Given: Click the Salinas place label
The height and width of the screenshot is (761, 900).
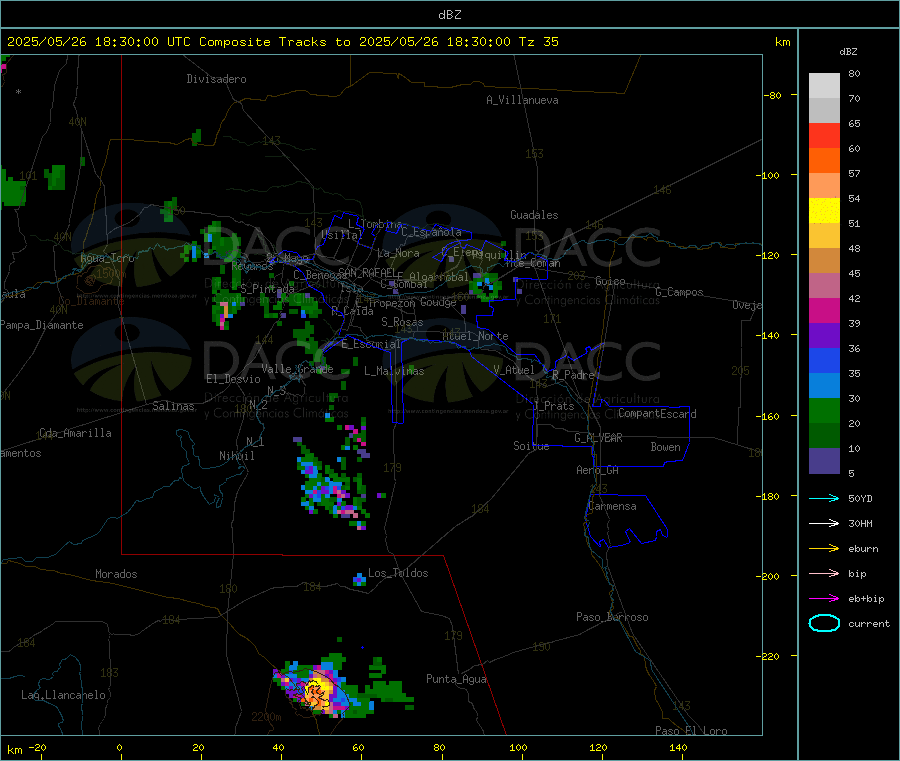Looking at the screenshot, I should click(x=173, y=406).
